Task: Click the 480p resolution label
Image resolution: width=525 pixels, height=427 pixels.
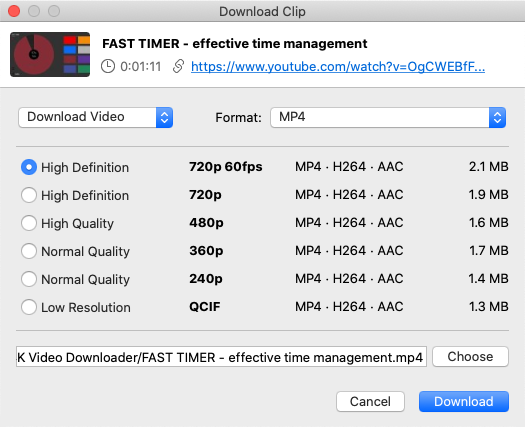Action: (x=206, y=223)
